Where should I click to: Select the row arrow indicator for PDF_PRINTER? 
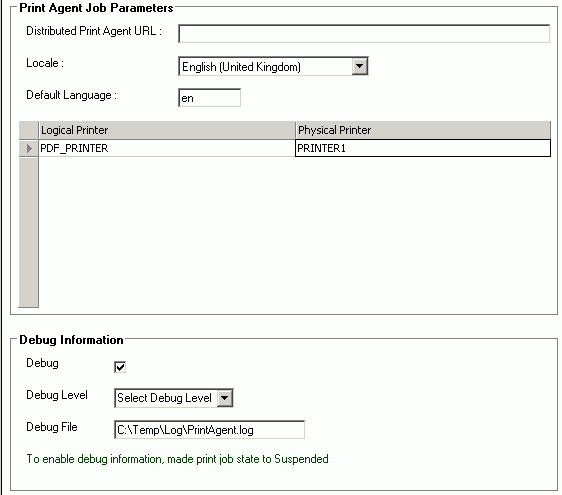[x=29, y=148]
